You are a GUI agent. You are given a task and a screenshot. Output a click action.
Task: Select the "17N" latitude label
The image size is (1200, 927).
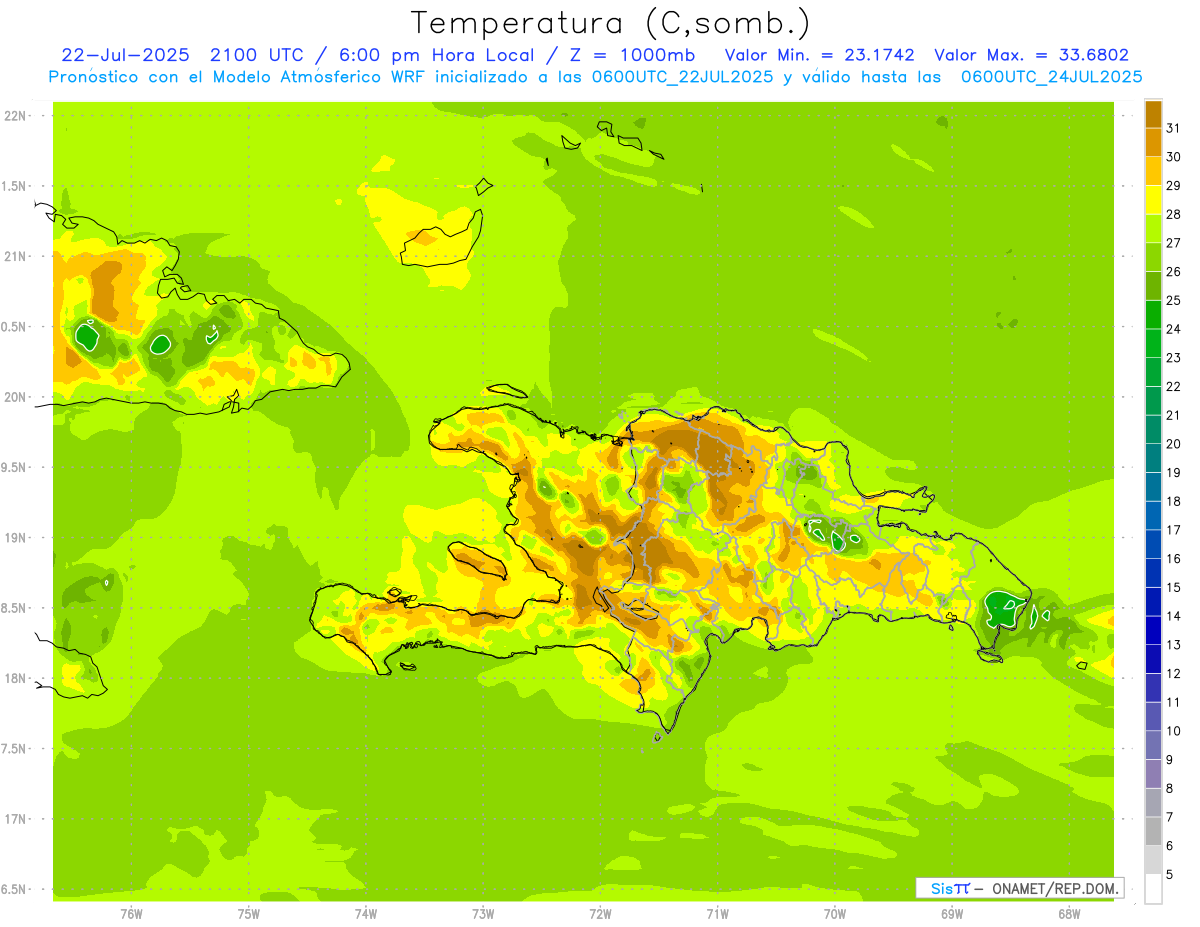[x=15, y=819]
